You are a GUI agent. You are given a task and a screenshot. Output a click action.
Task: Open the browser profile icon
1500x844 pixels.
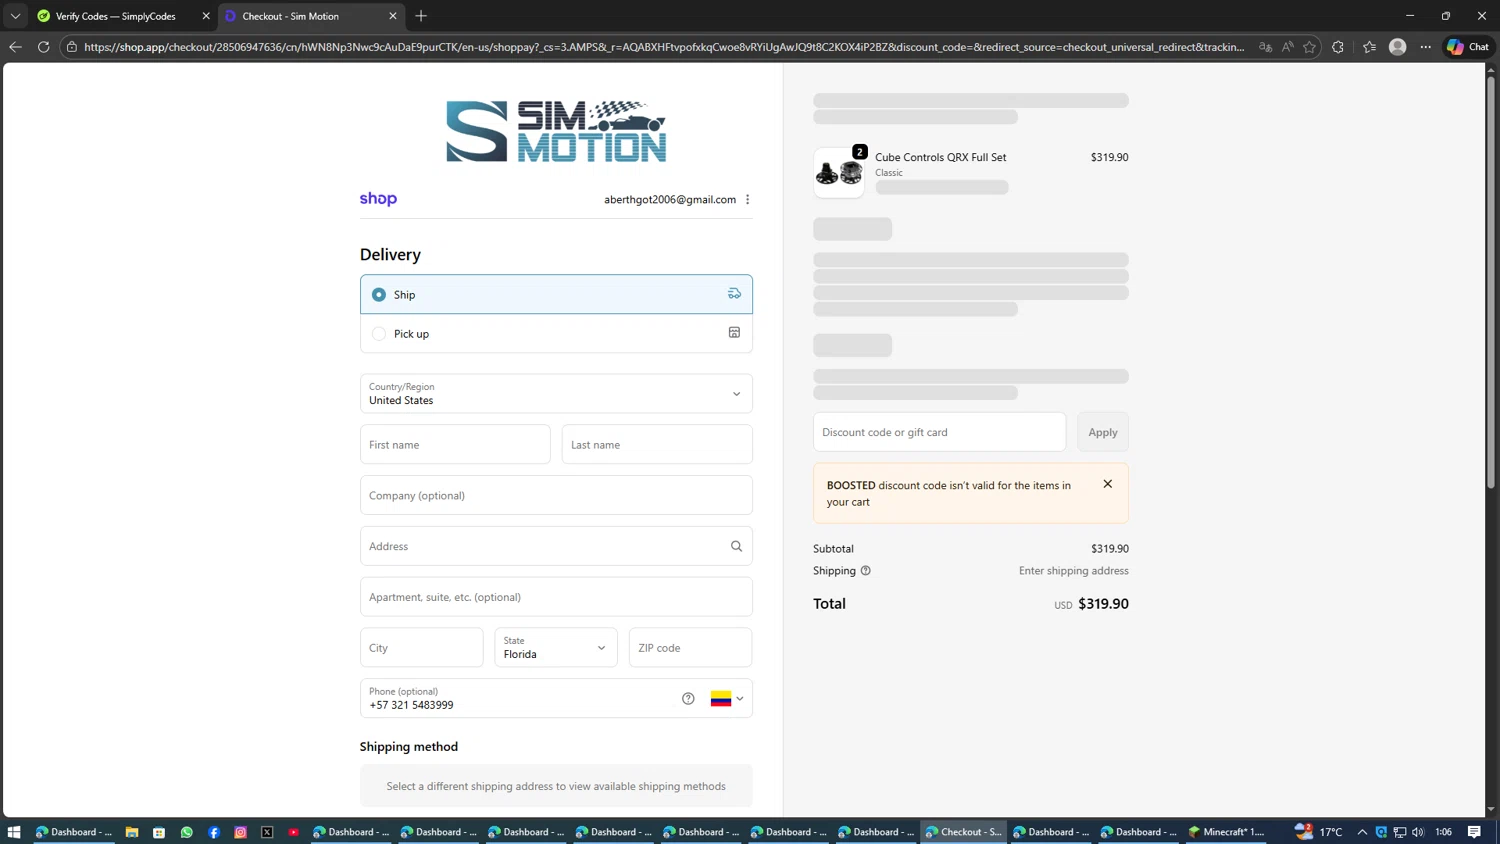tap(1398, 47)
